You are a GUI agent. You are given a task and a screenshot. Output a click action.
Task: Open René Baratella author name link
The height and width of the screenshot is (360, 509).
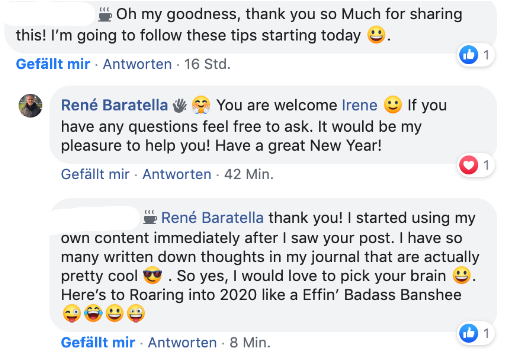coord(114,105)
